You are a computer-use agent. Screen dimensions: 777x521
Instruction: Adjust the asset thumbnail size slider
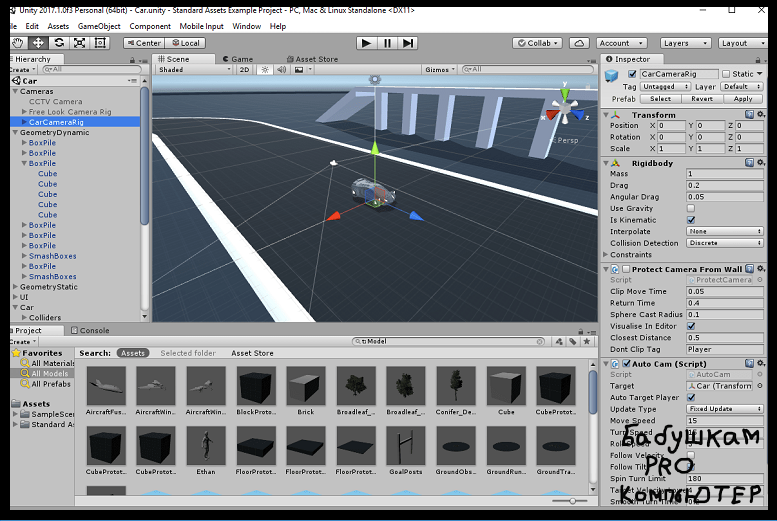572,501
